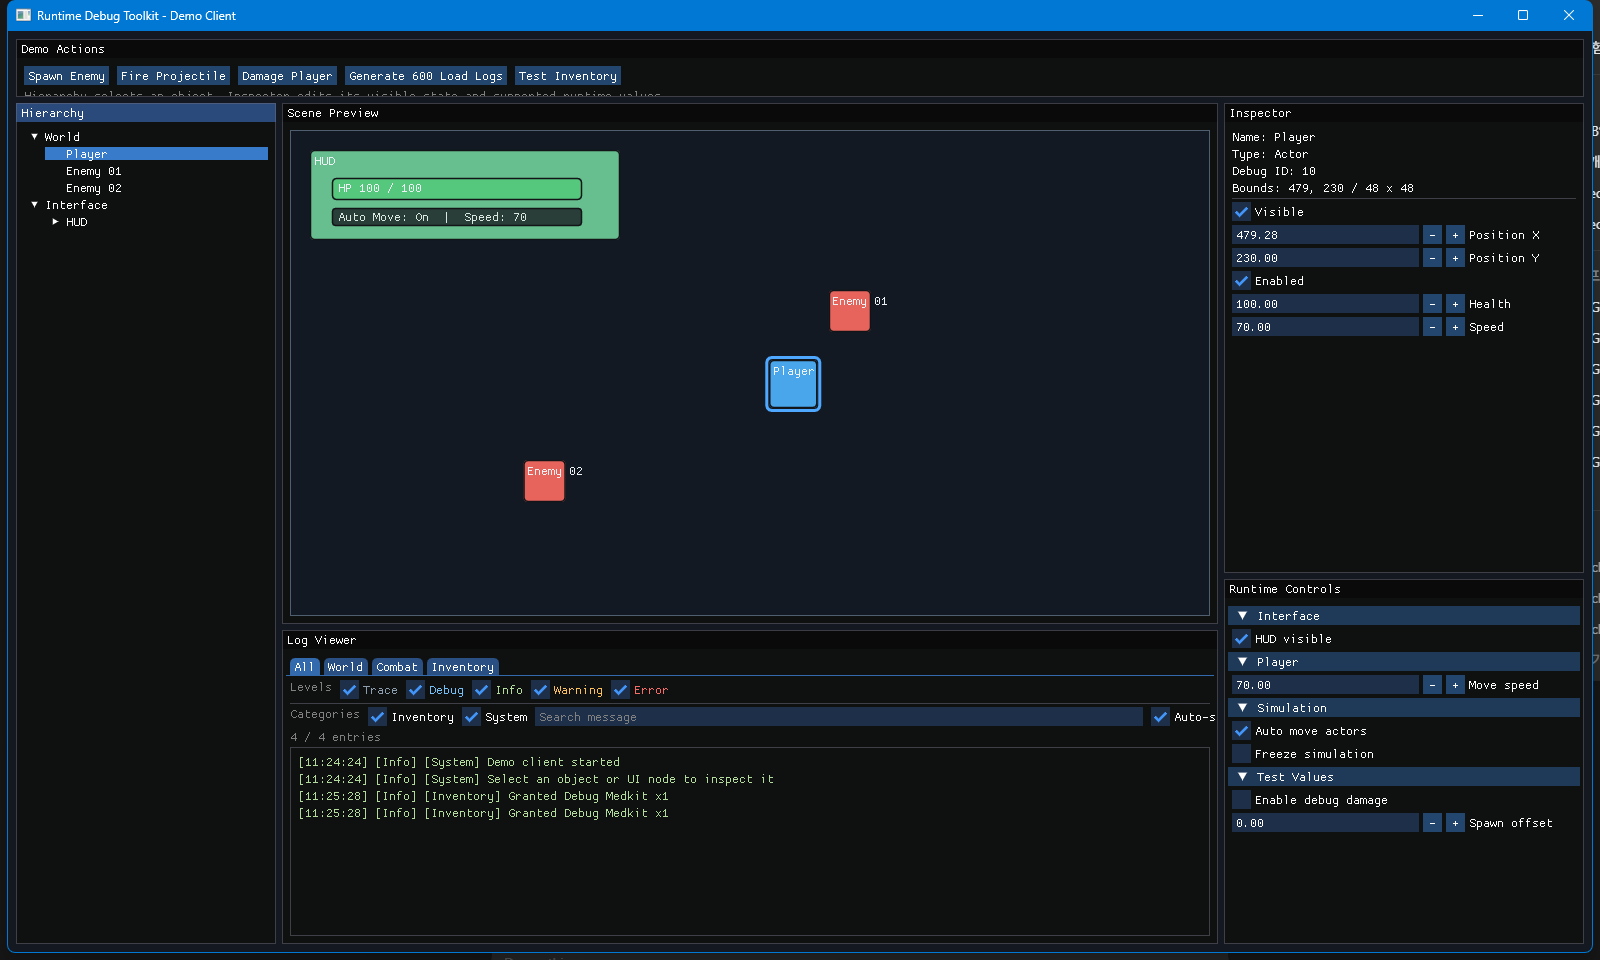
Task: Switch to the World log tab
Action: [x=345, y=667]
